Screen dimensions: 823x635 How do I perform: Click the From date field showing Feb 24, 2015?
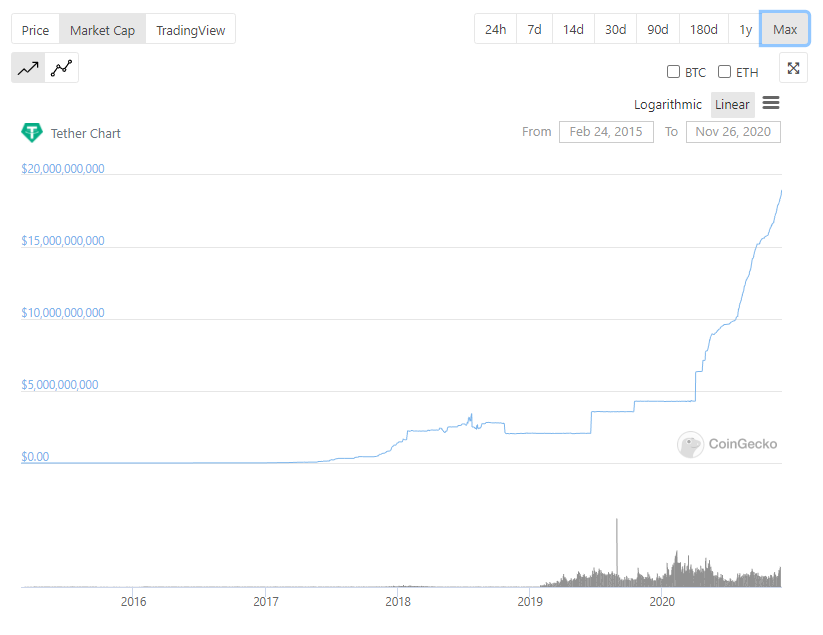(x=606, y=131)
